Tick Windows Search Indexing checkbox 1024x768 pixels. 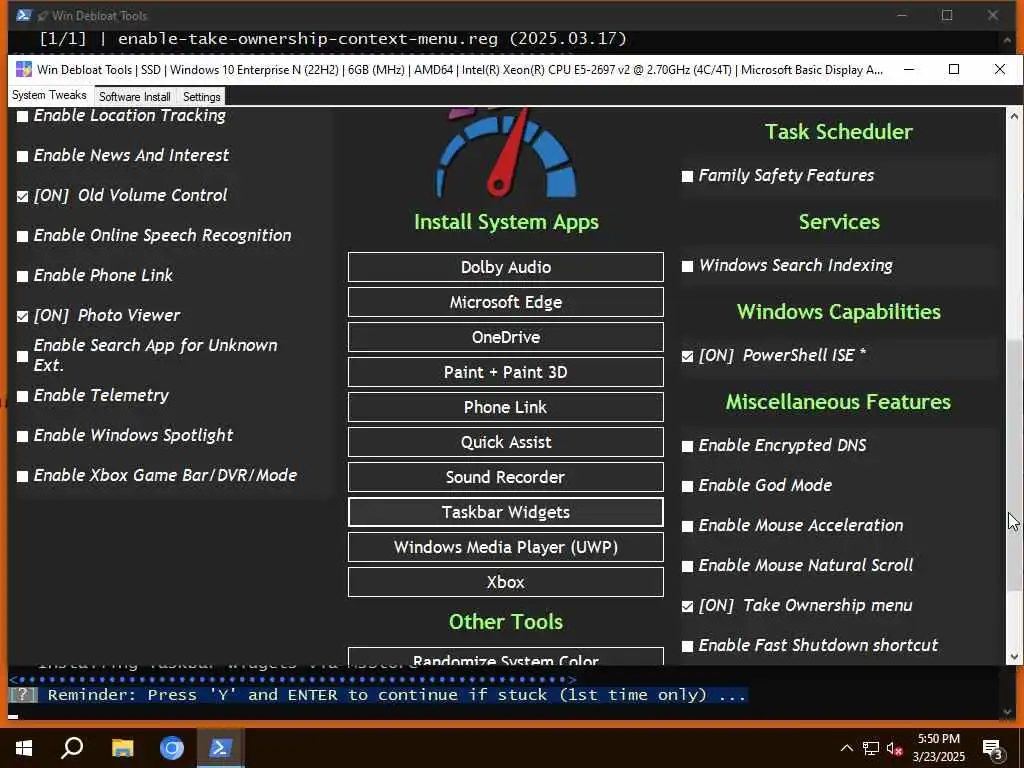687,266
